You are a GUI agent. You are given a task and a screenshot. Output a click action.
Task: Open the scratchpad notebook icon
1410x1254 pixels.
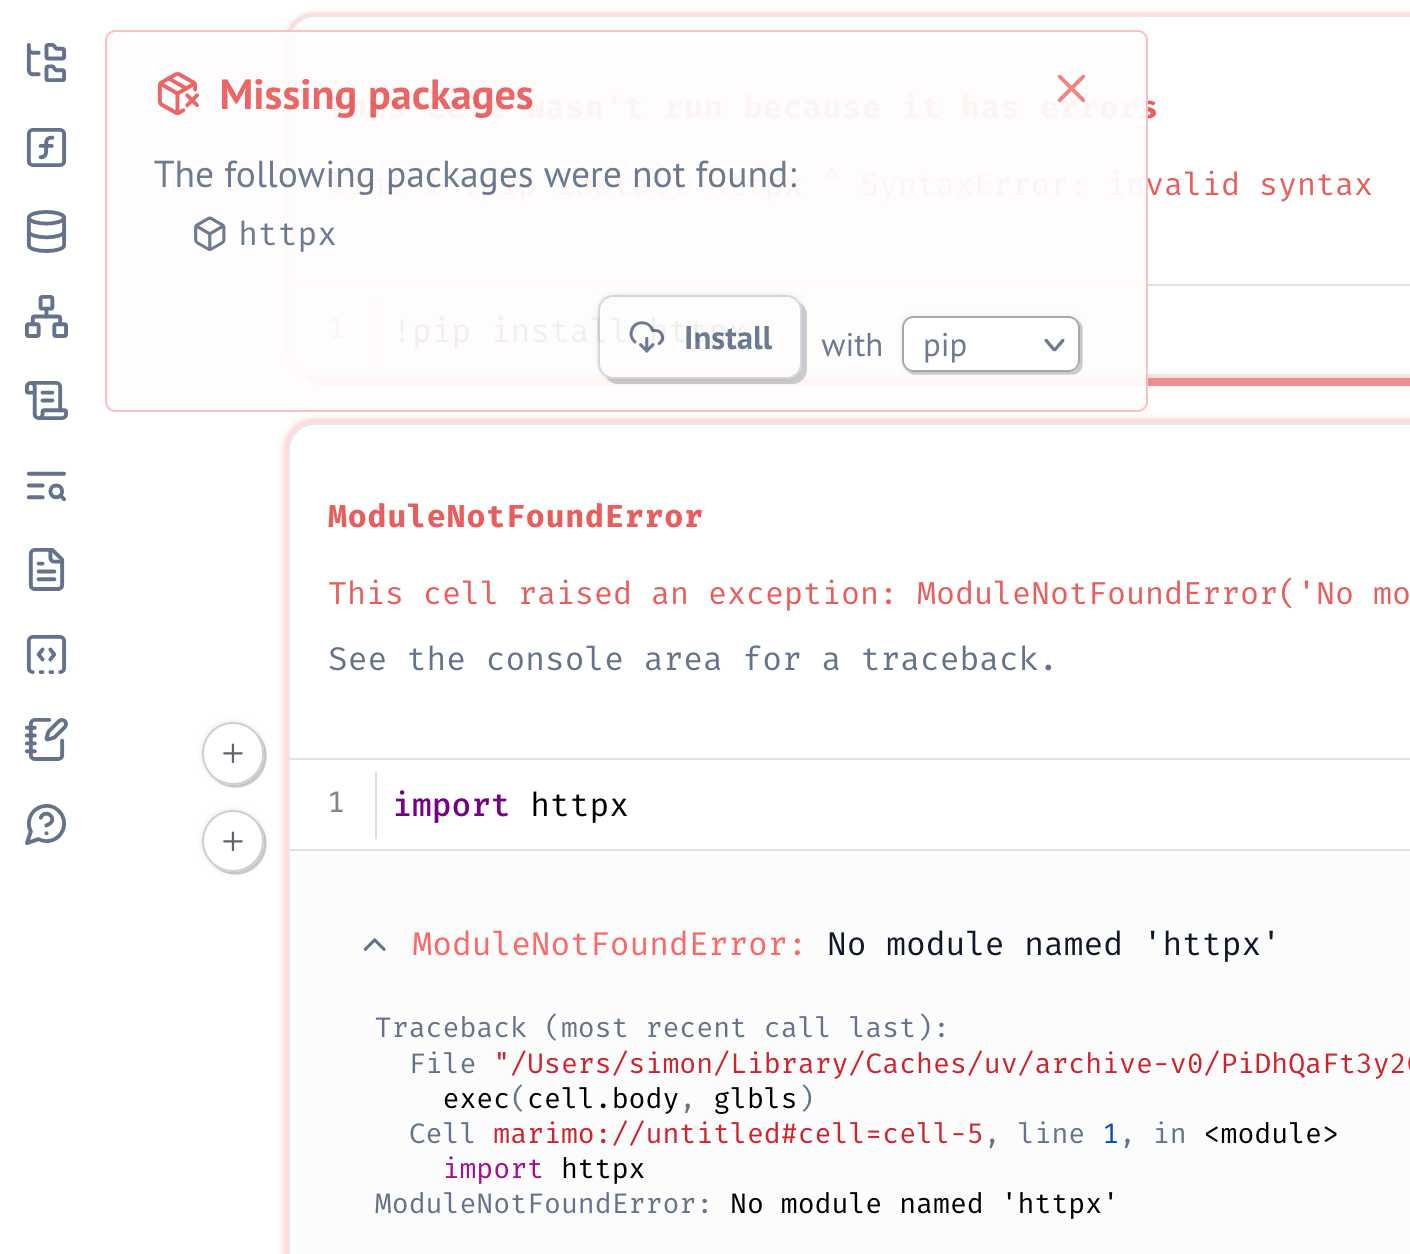pyautogui.click(x=46, y=739)
